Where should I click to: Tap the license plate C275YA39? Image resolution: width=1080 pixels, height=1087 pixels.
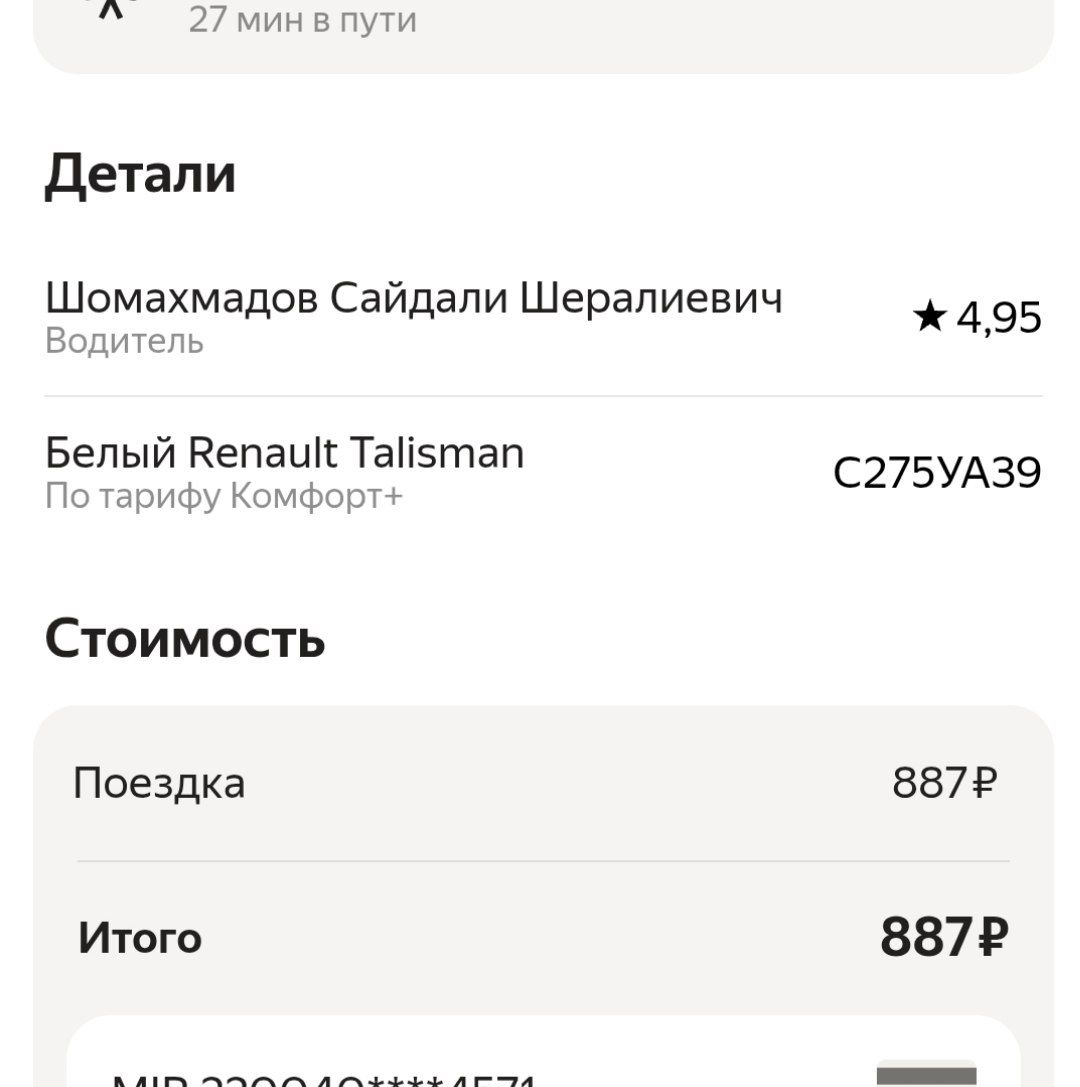click(x=937, y=473)
